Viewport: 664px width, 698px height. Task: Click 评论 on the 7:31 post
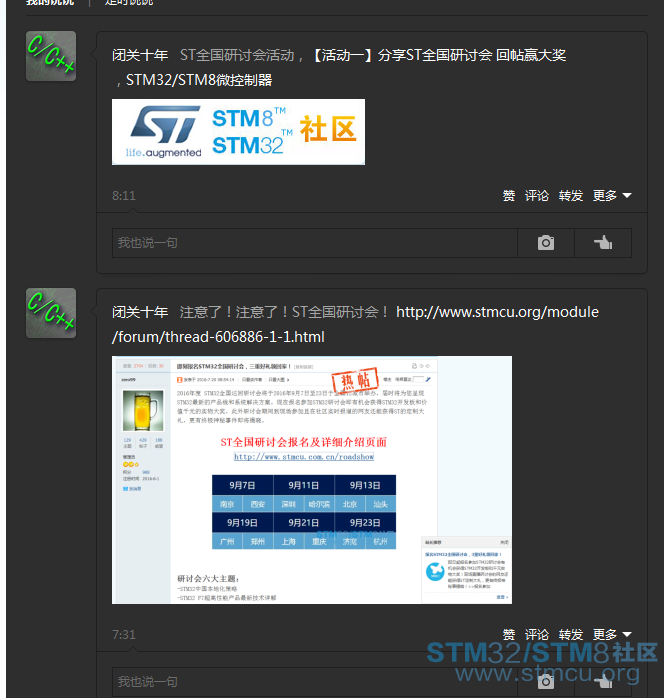(x=537, y=634)
